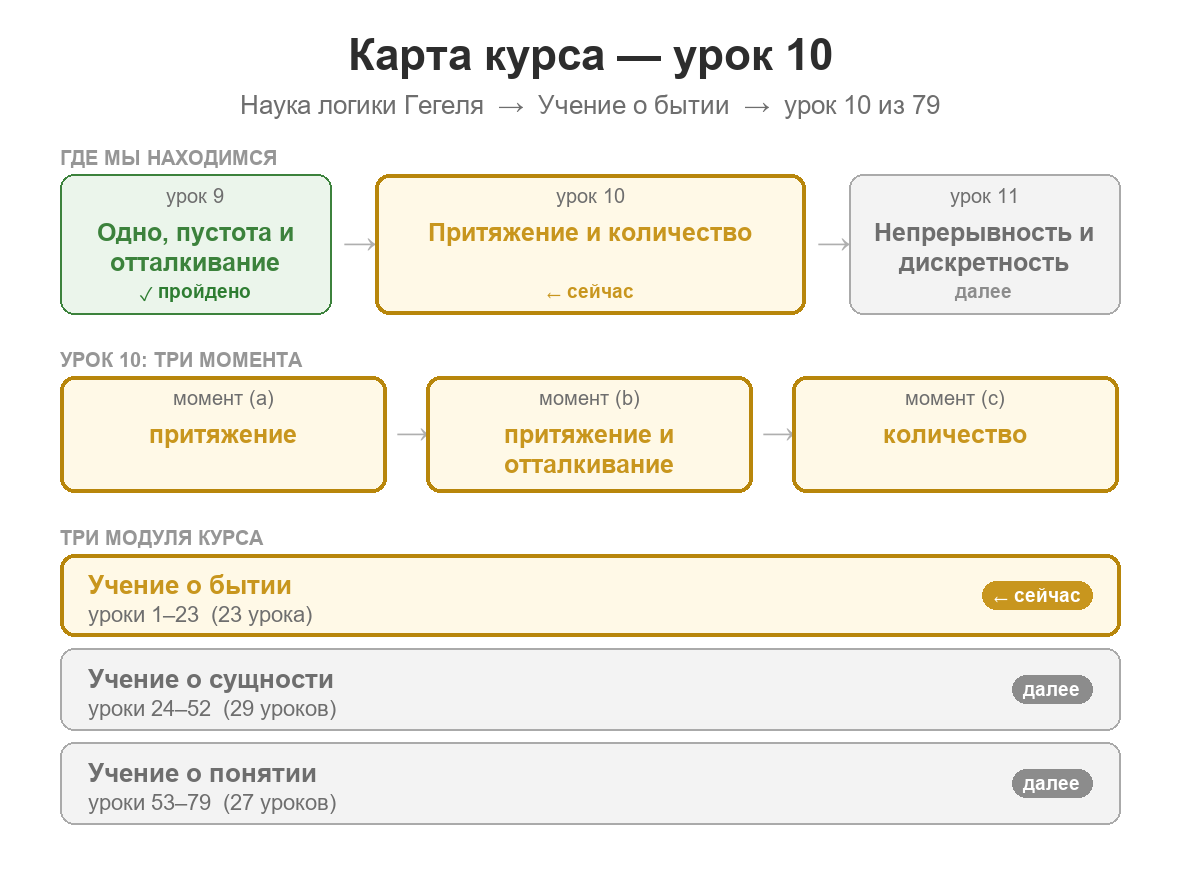Open the module 'Учение о бытии'
The height and width of the screenshot is (870, 1180).
(590, 596)
